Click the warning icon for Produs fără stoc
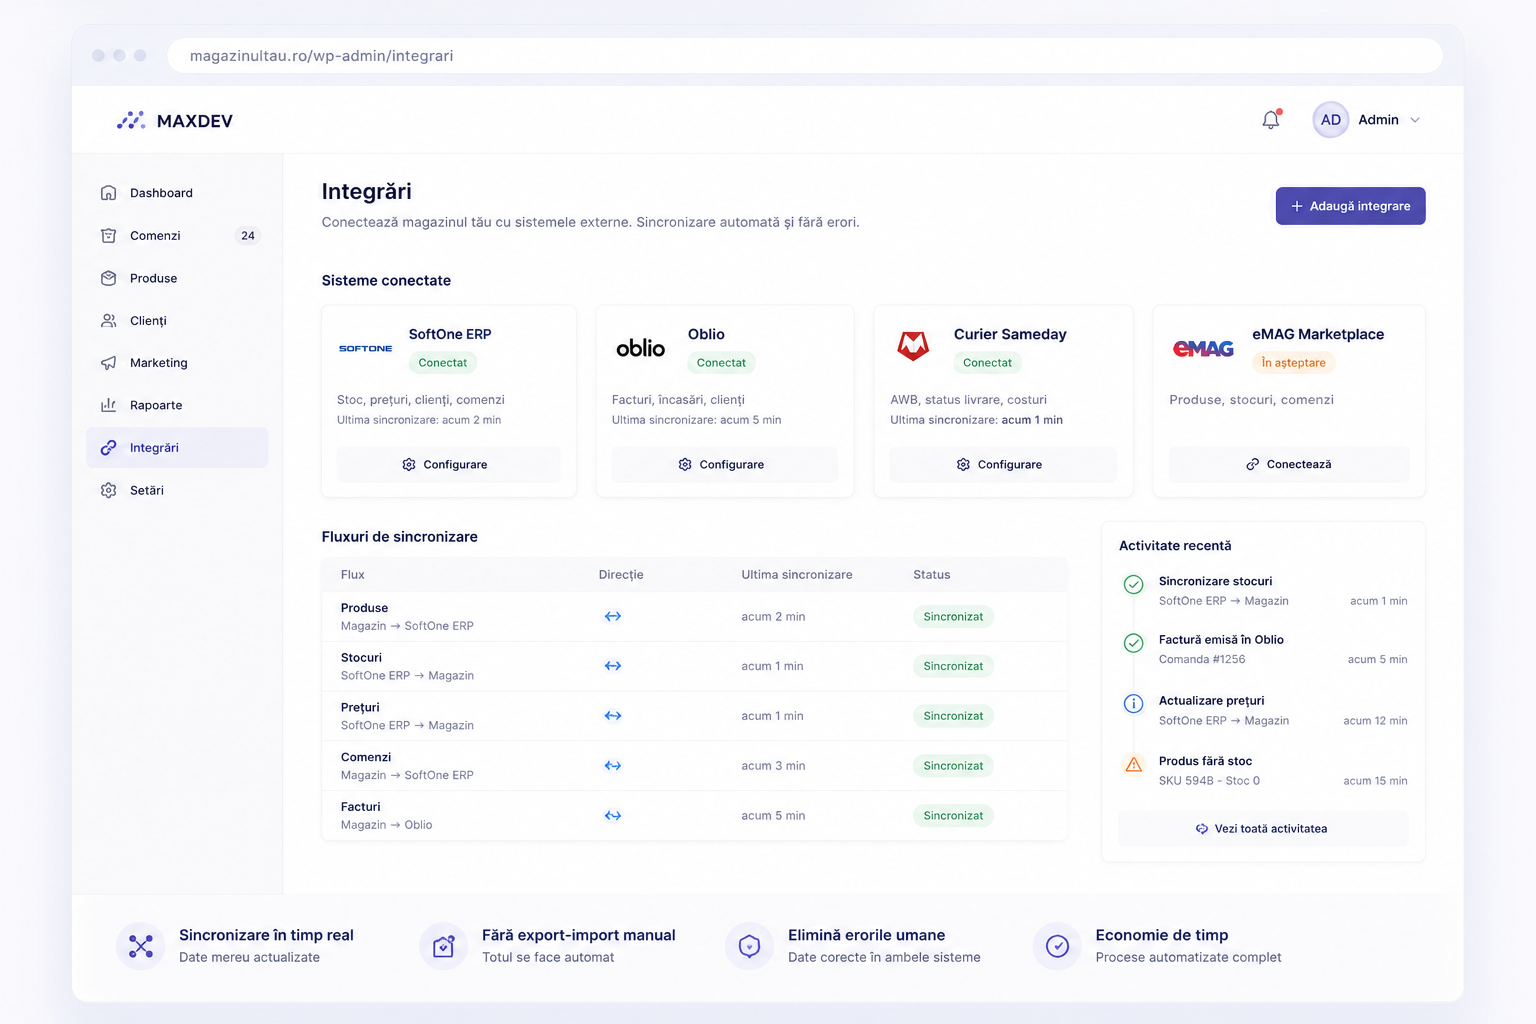The image size is (1536, 1024). [x=1134, y=765]
